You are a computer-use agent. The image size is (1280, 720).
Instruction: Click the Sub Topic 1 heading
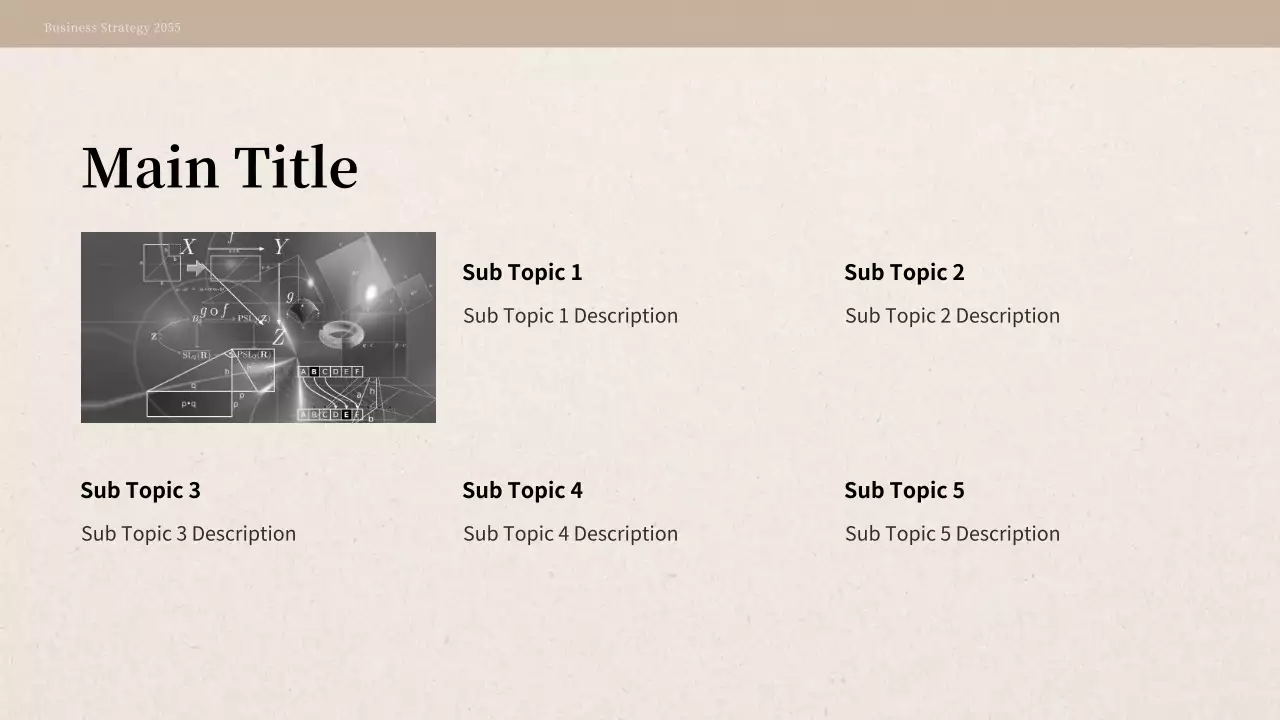tap(522, 272)
